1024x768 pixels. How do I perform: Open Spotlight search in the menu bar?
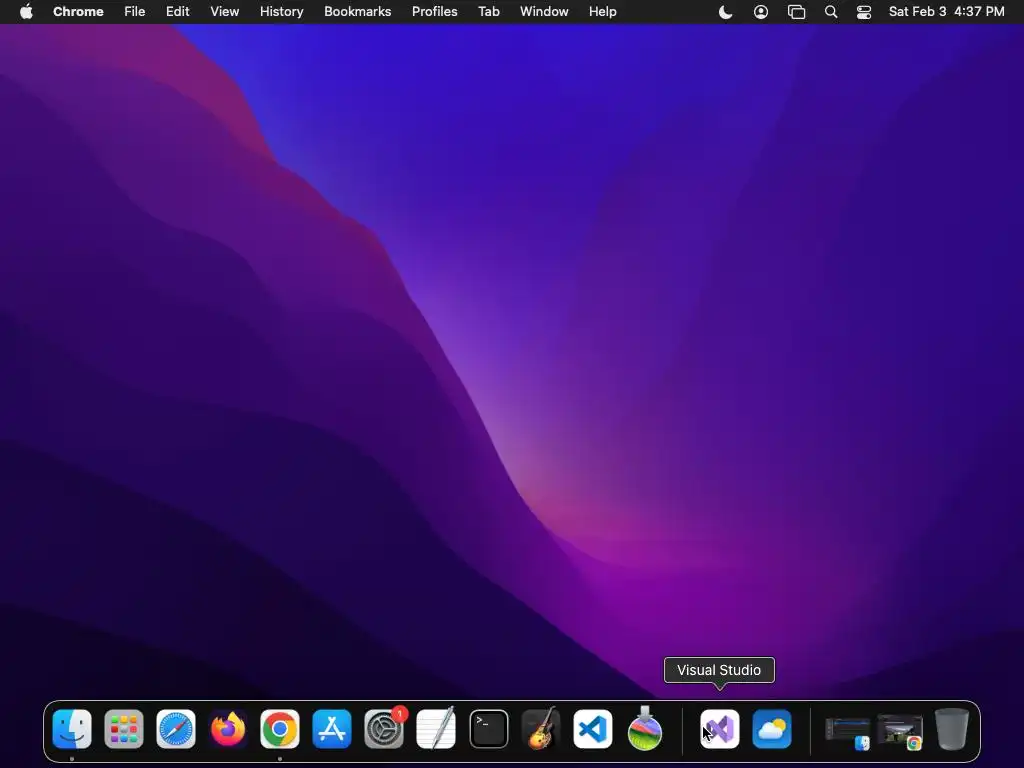[831, 12]
